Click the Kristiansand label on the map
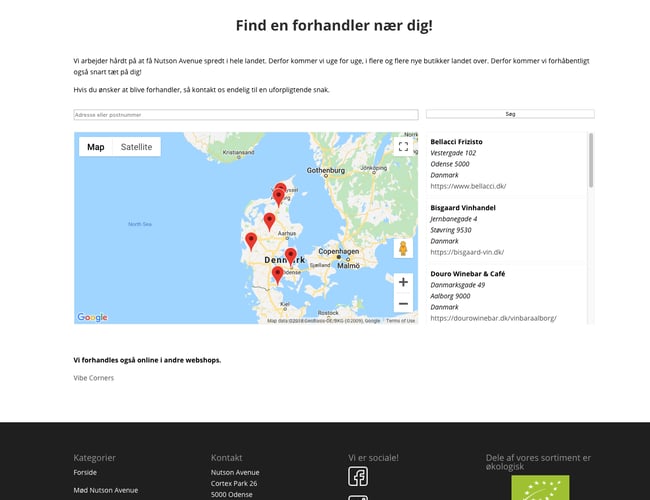The image size is (650, 500). click(238, 152)
